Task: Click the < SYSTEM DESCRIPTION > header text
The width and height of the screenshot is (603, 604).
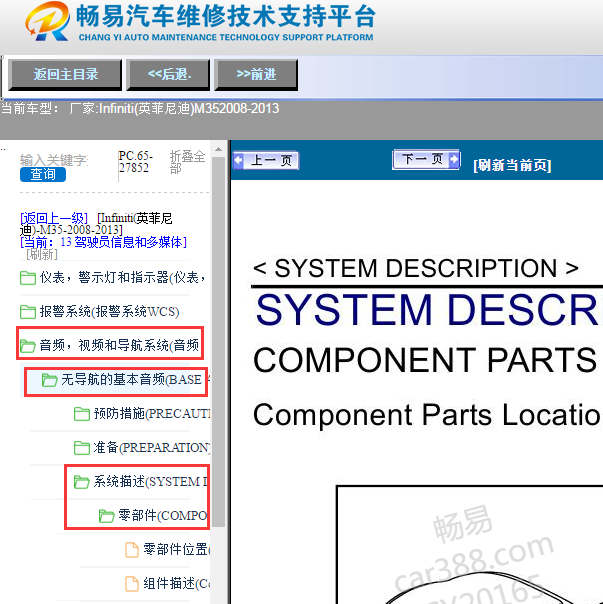Action: click(416, 268)
